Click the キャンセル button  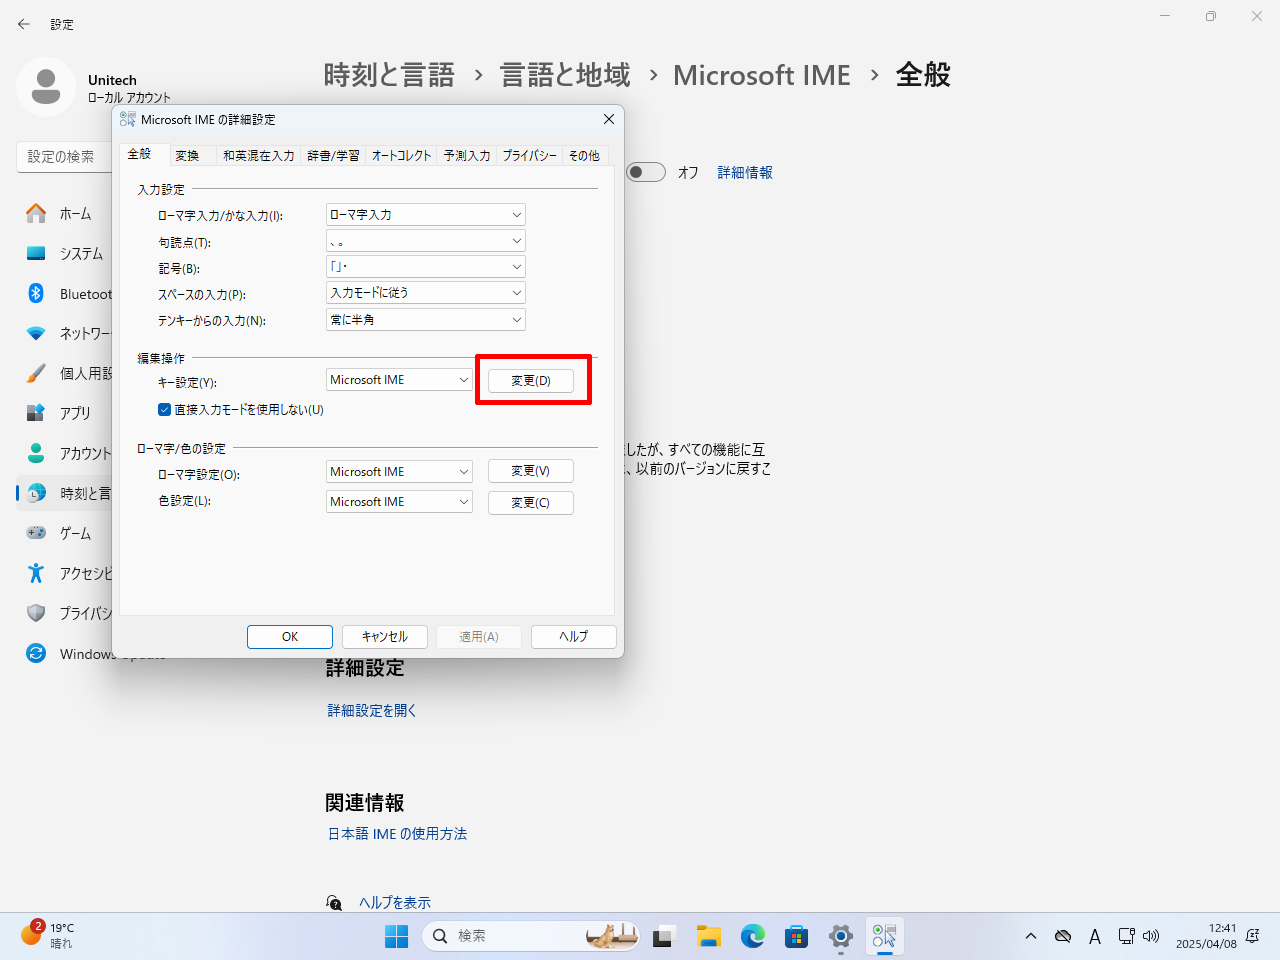pyautogui.click(x=385, y=637)
